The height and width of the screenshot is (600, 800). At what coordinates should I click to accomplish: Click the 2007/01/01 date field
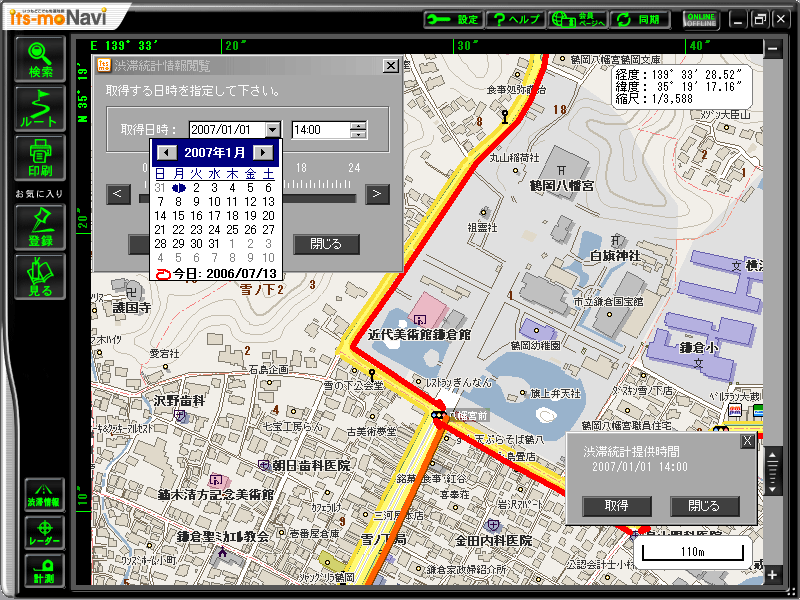[227, 130]
